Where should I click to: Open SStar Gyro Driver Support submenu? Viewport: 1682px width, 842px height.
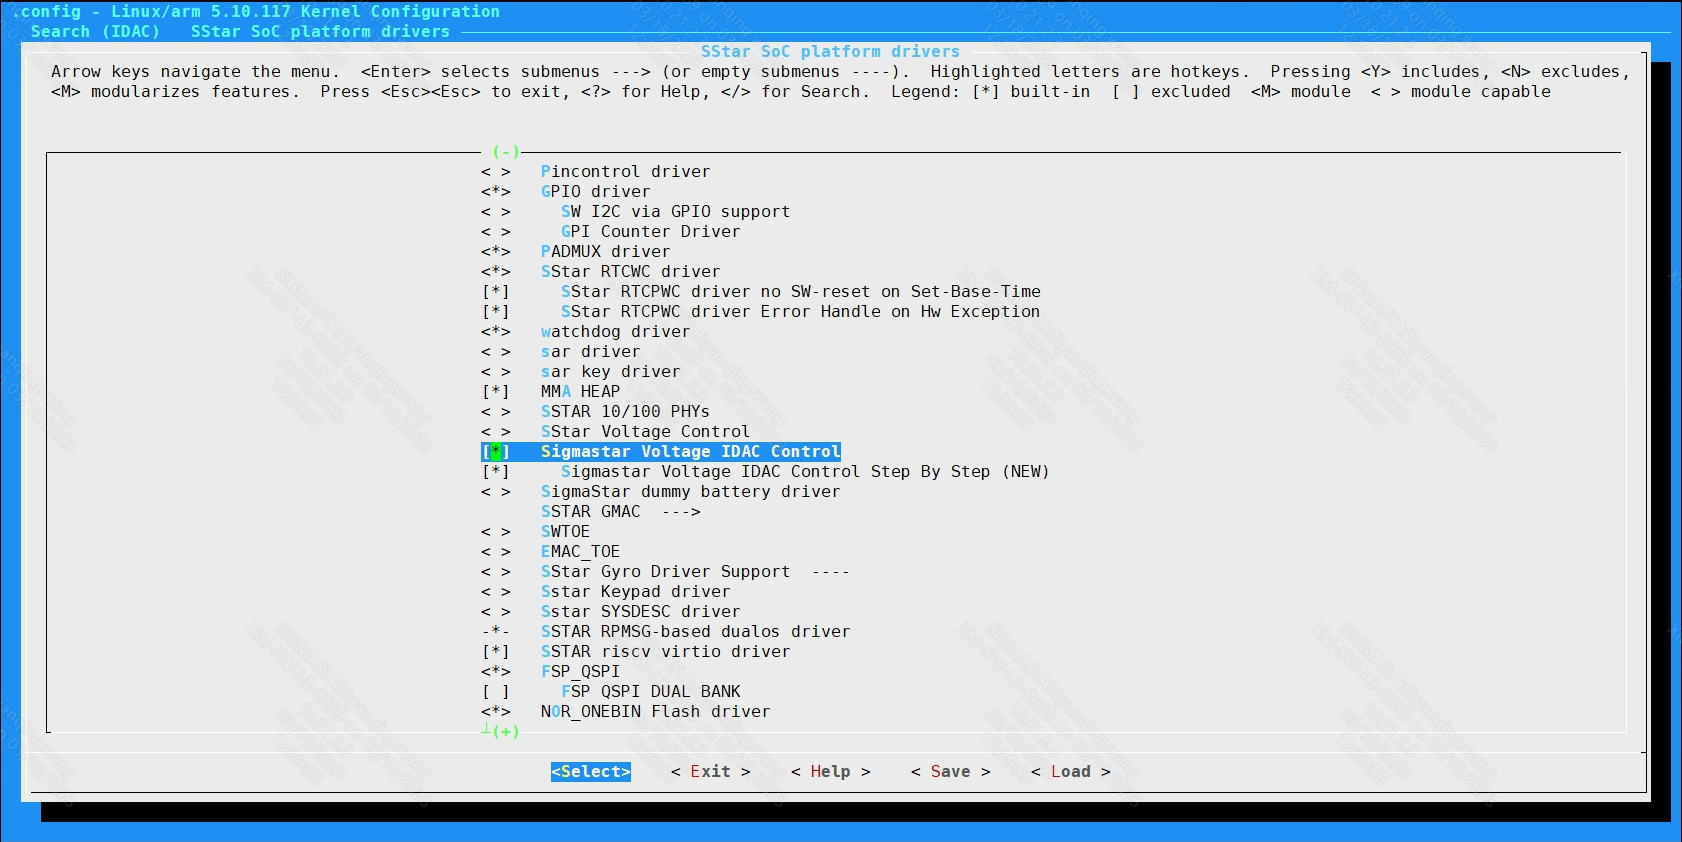tap(695, 572)
